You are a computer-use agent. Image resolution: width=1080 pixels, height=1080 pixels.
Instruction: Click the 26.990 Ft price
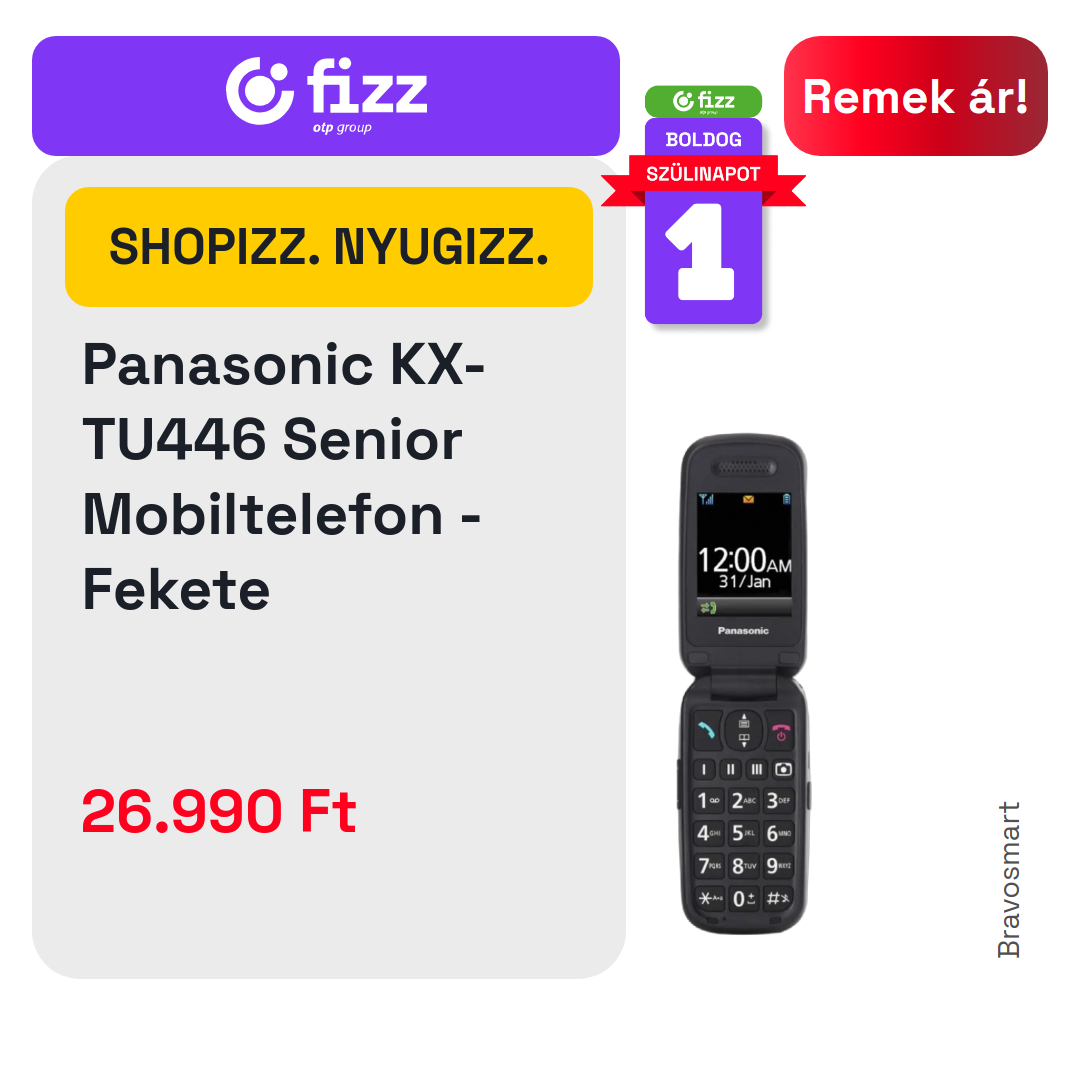(x=219, y=811)
